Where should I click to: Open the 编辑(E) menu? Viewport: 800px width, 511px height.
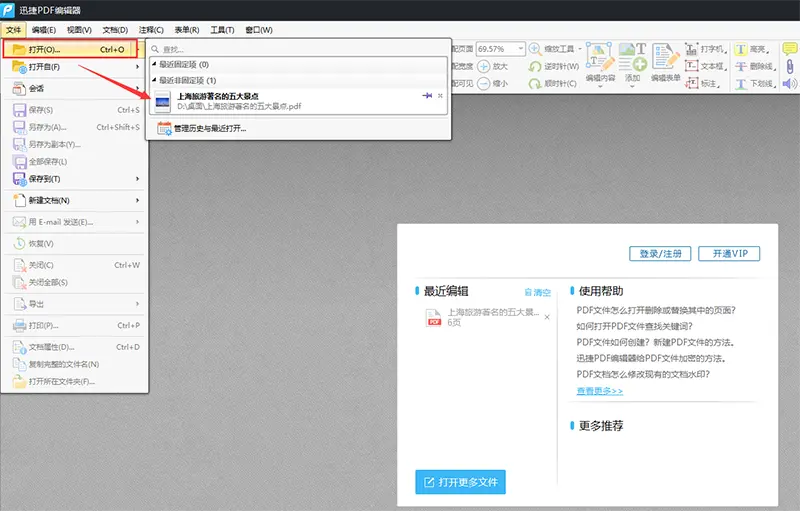[x=43, y=30]
